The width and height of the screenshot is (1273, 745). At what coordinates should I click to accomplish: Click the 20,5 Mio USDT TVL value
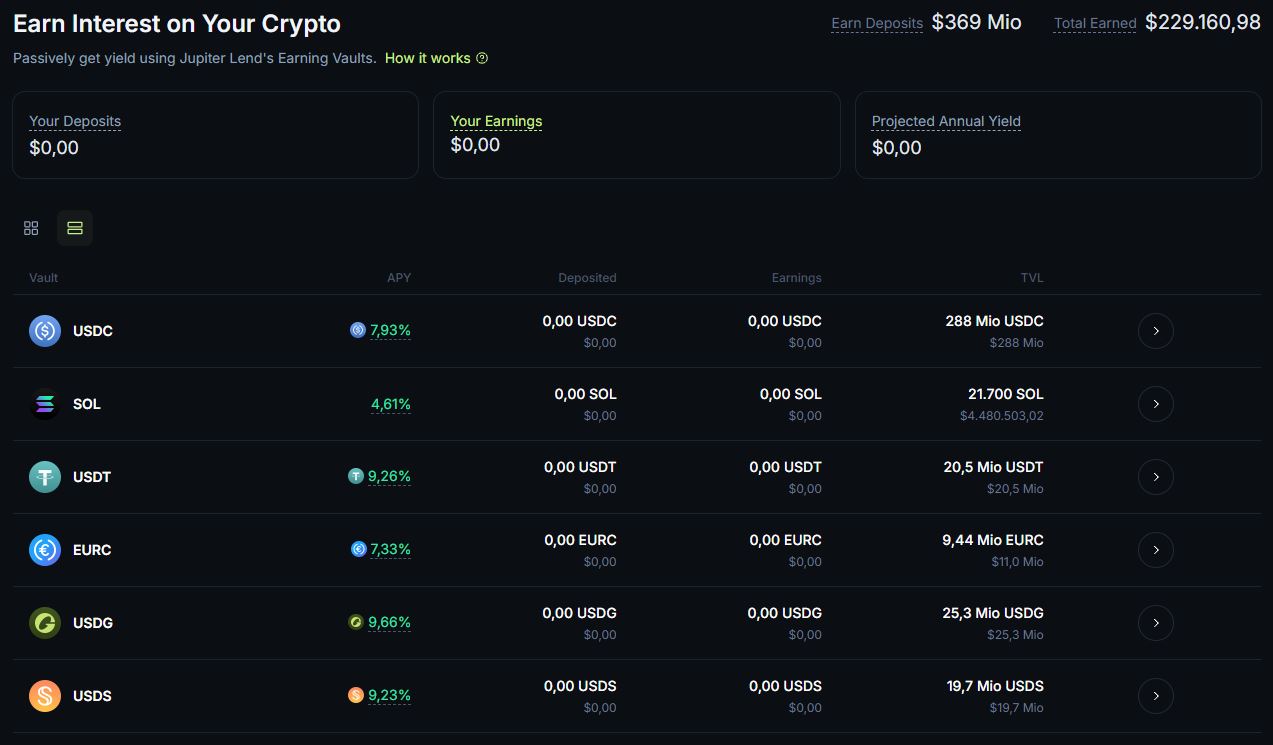(x=993, y=467)
